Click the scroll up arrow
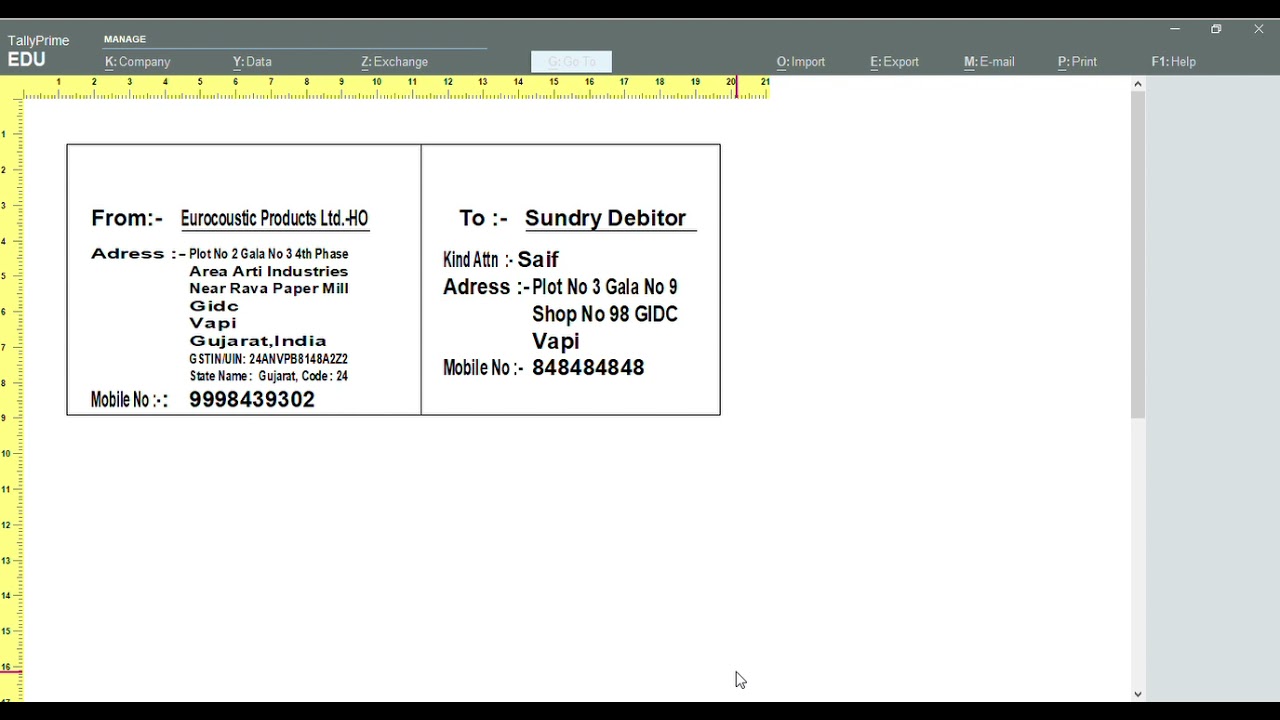Screen dimensions: 1280x720 coord(1137,84)
